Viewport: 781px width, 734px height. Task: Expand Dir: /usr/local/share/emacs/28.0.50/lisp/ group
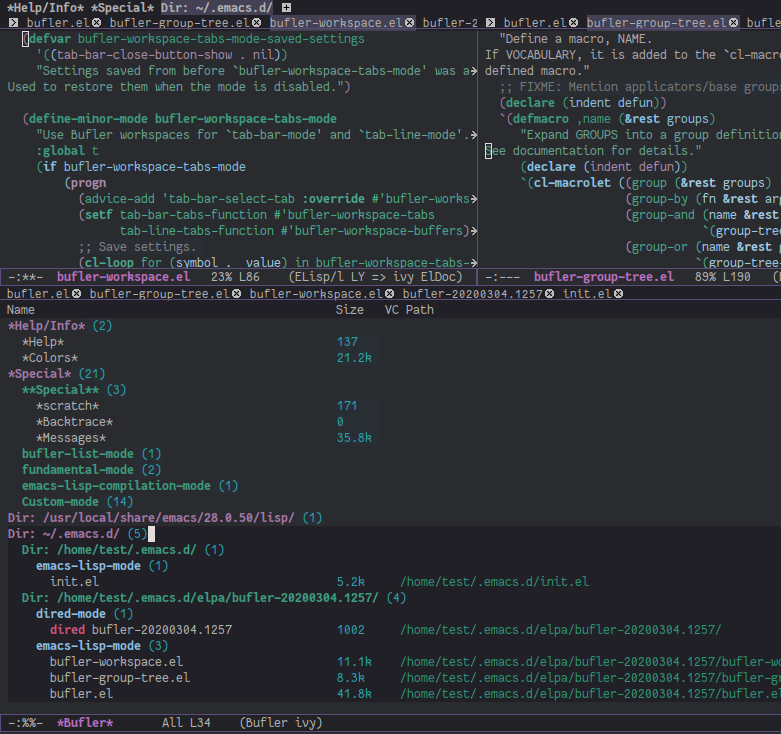tap(165, 518)
